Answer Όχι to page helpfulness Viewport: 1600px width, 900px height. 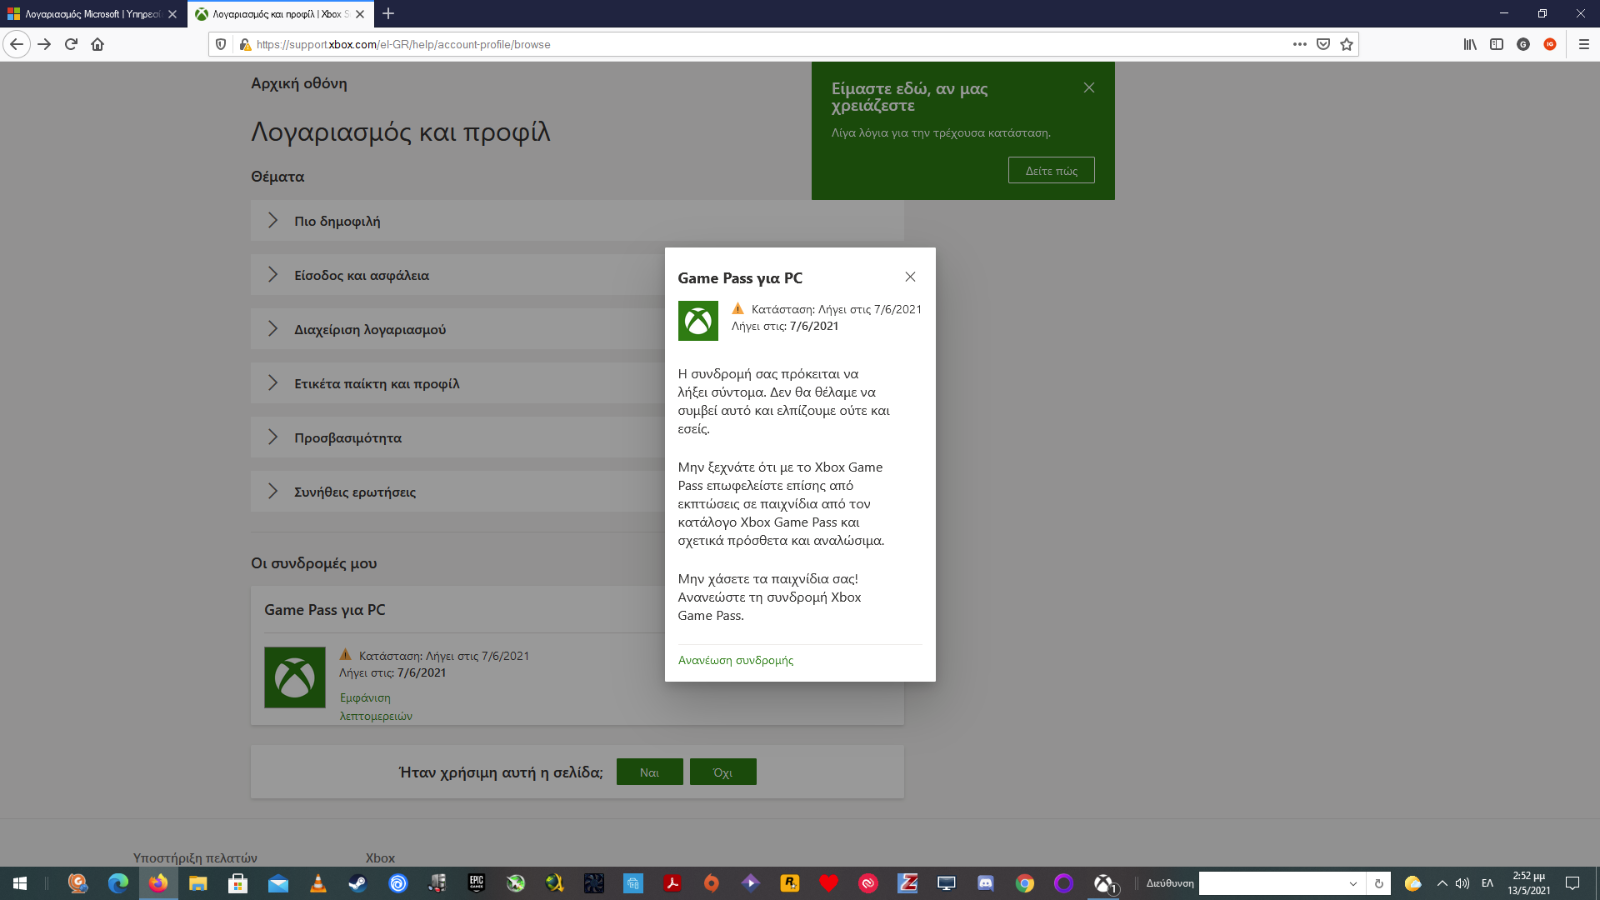tap(723, 772)
